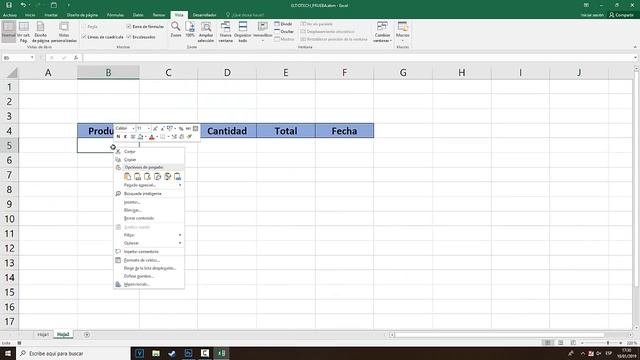
Task: Click second paste option (values) icon
Action: (138, 176)
